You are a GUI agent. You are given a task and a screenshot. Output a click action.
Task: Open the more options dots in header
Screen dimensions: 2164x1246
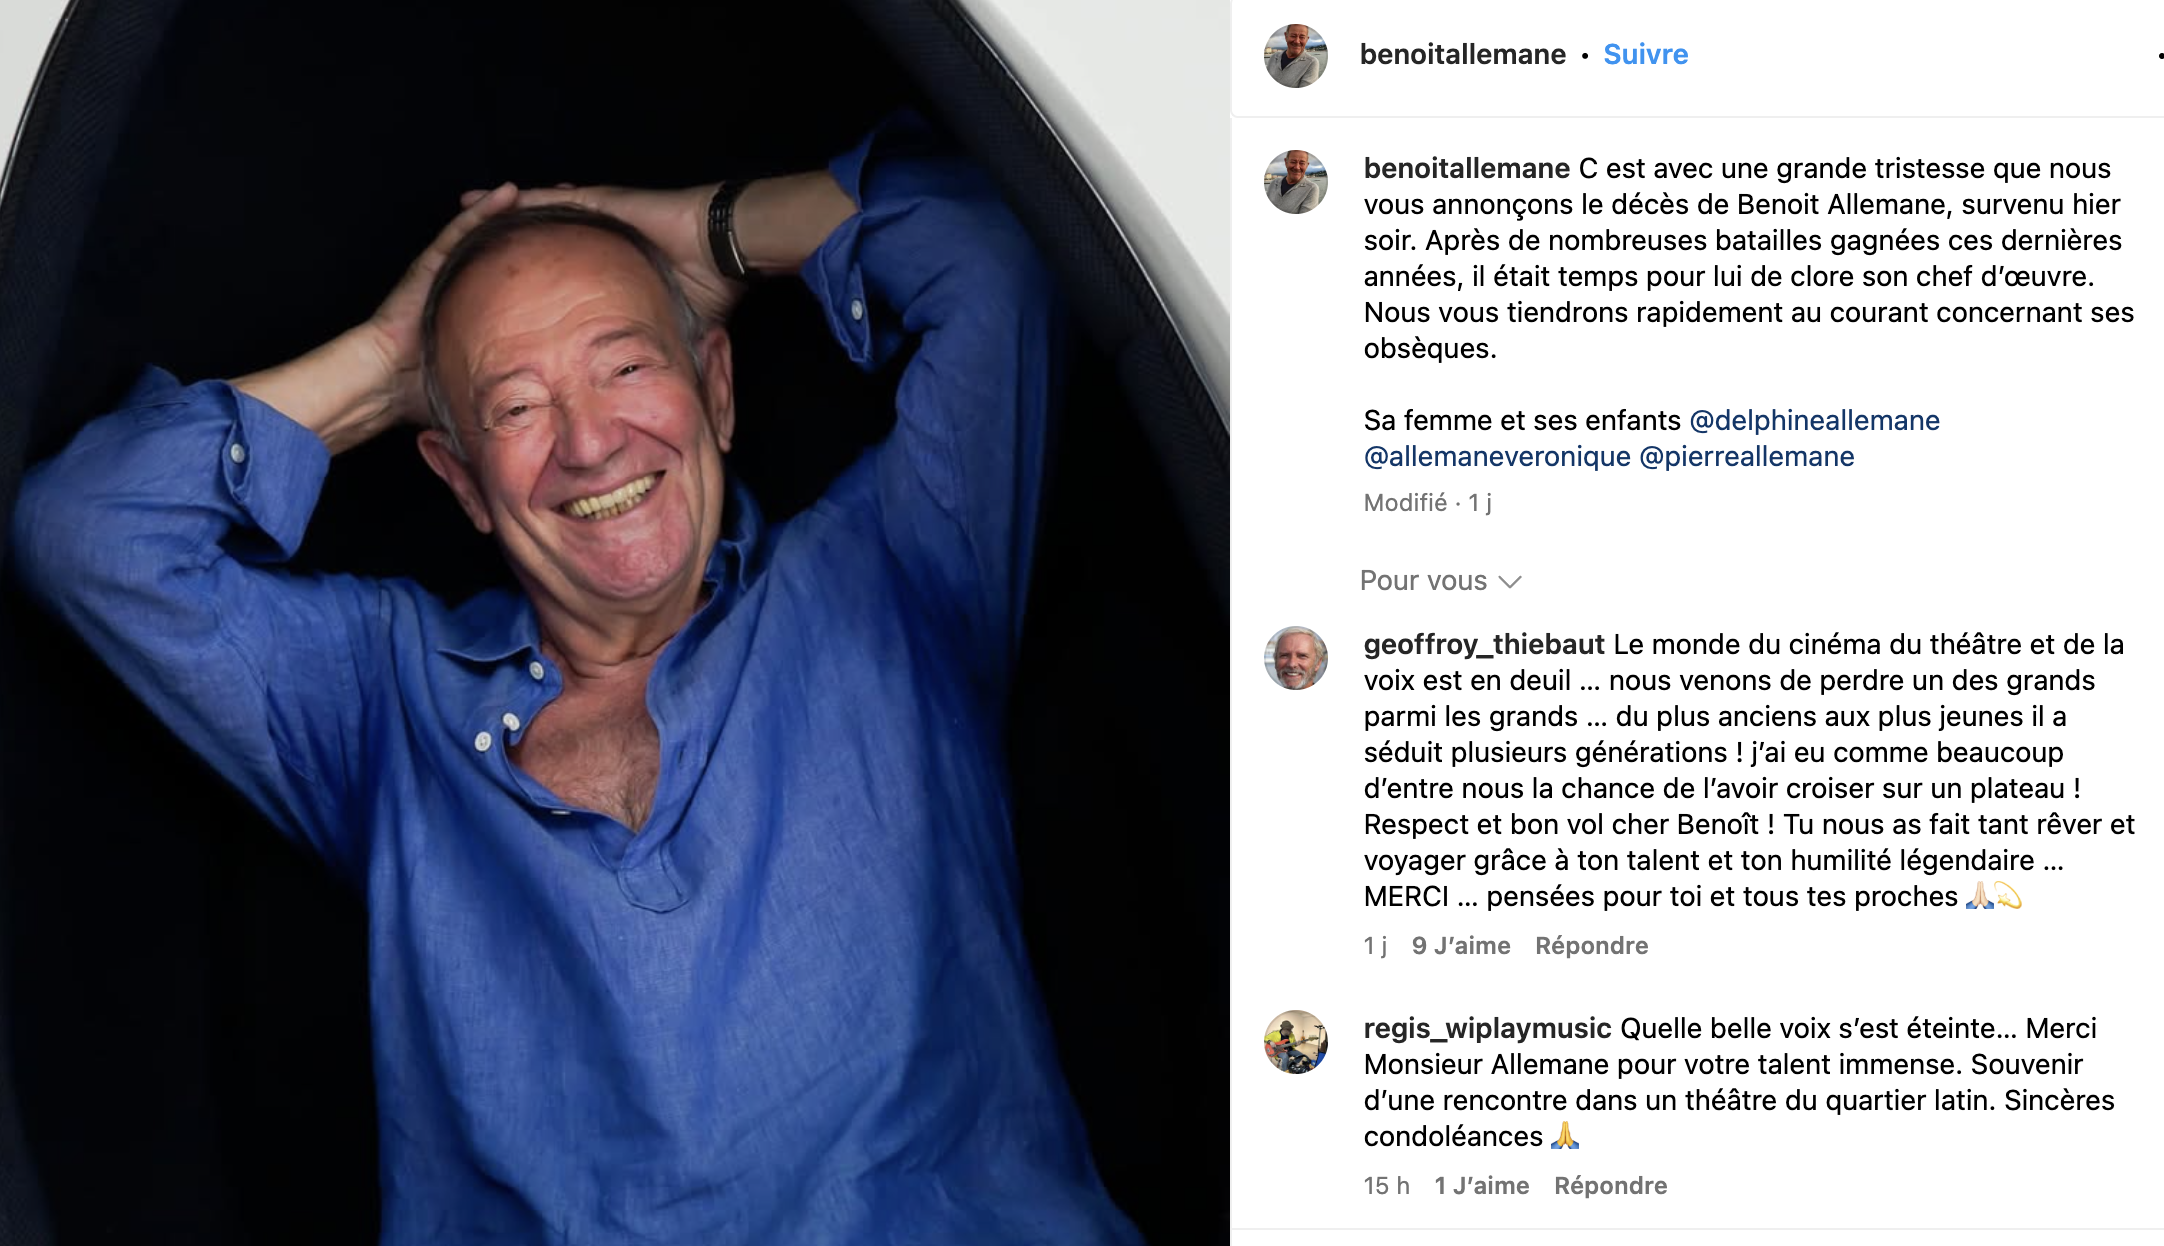[x=2159, y=56]
